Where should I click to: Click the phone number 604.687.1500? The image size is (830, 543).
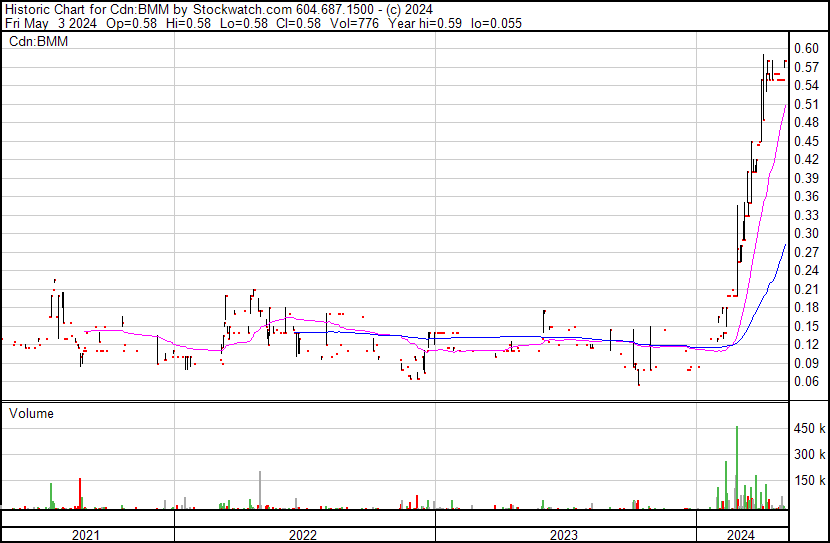click(x=335, y=9)
